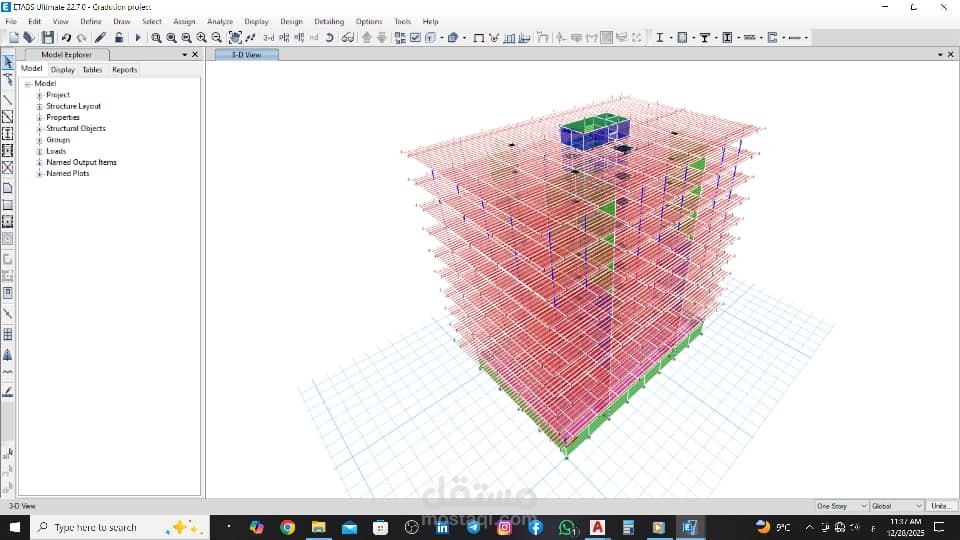Open the Tools menu

(x=402, y=21)
